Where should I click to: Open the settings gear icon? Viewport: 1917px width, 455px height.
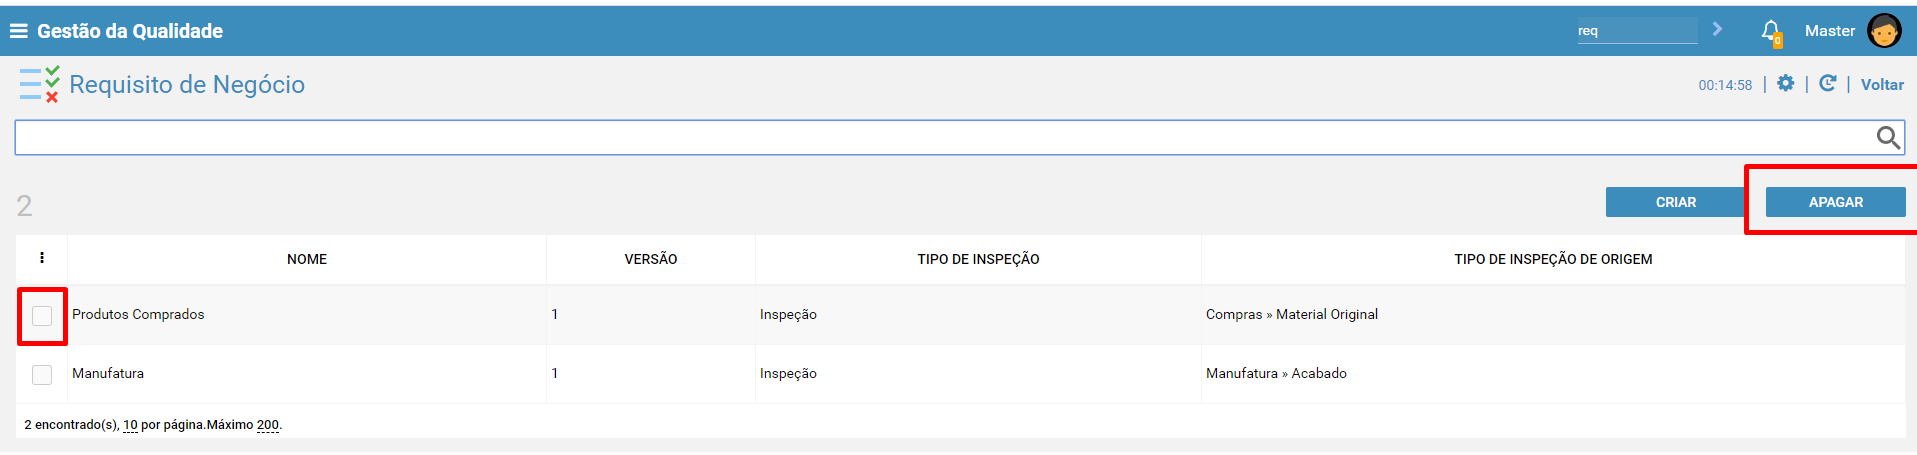(x=1786, y=84)
